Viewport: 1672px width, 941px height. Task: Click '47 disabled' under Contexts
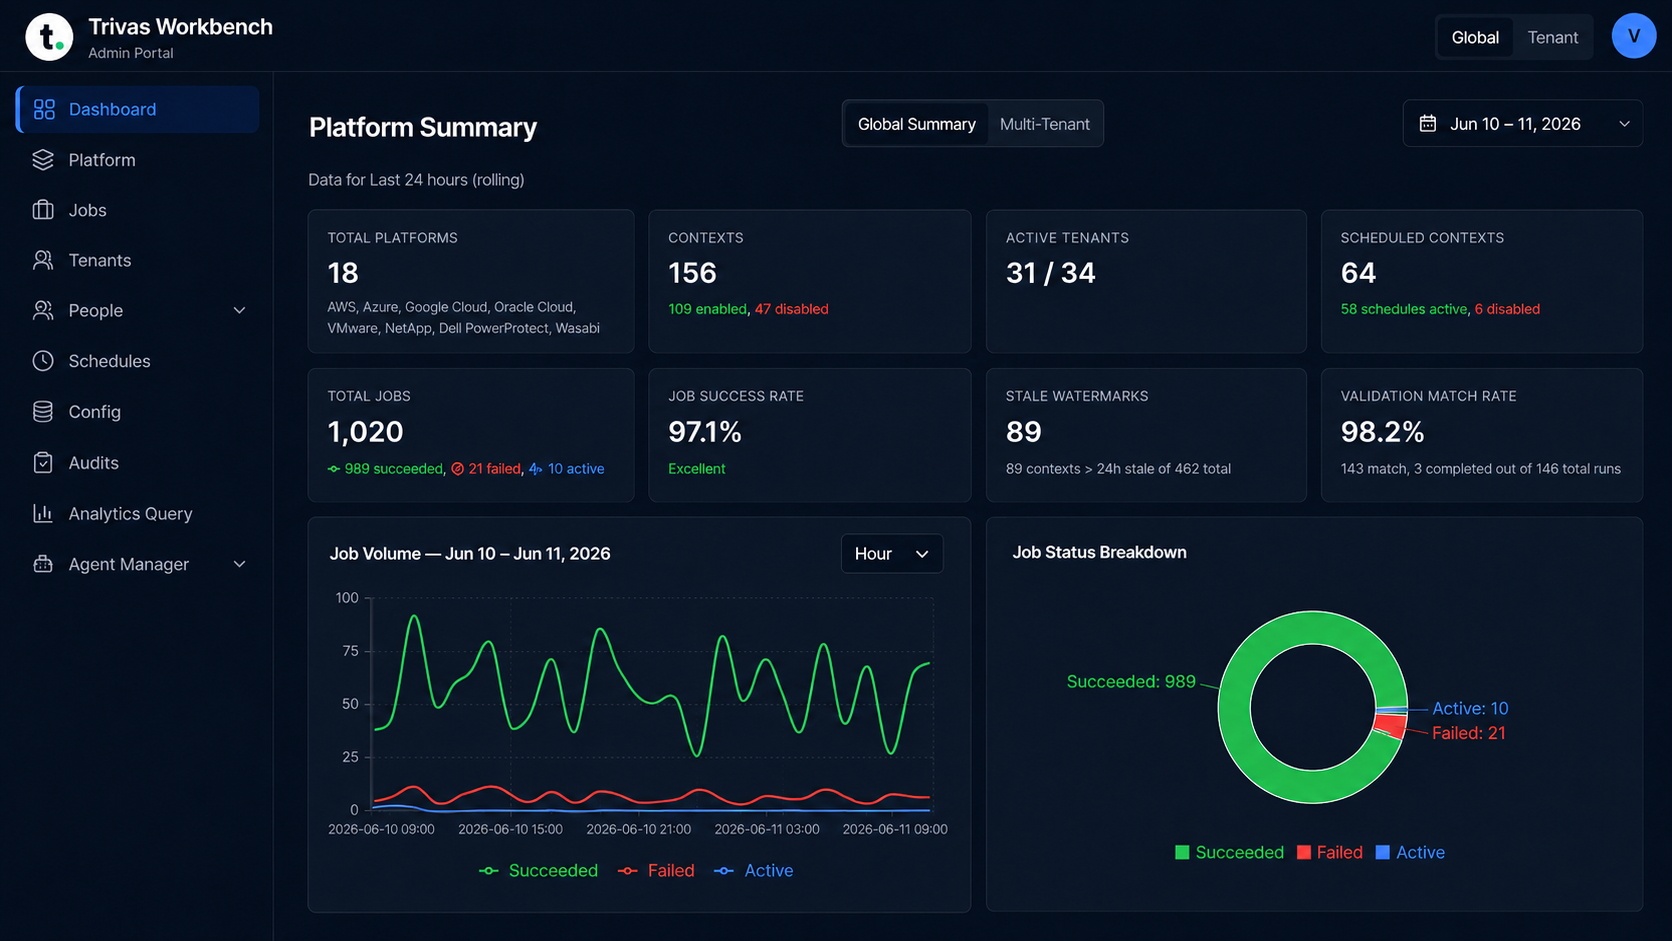(x=791, y=309)
